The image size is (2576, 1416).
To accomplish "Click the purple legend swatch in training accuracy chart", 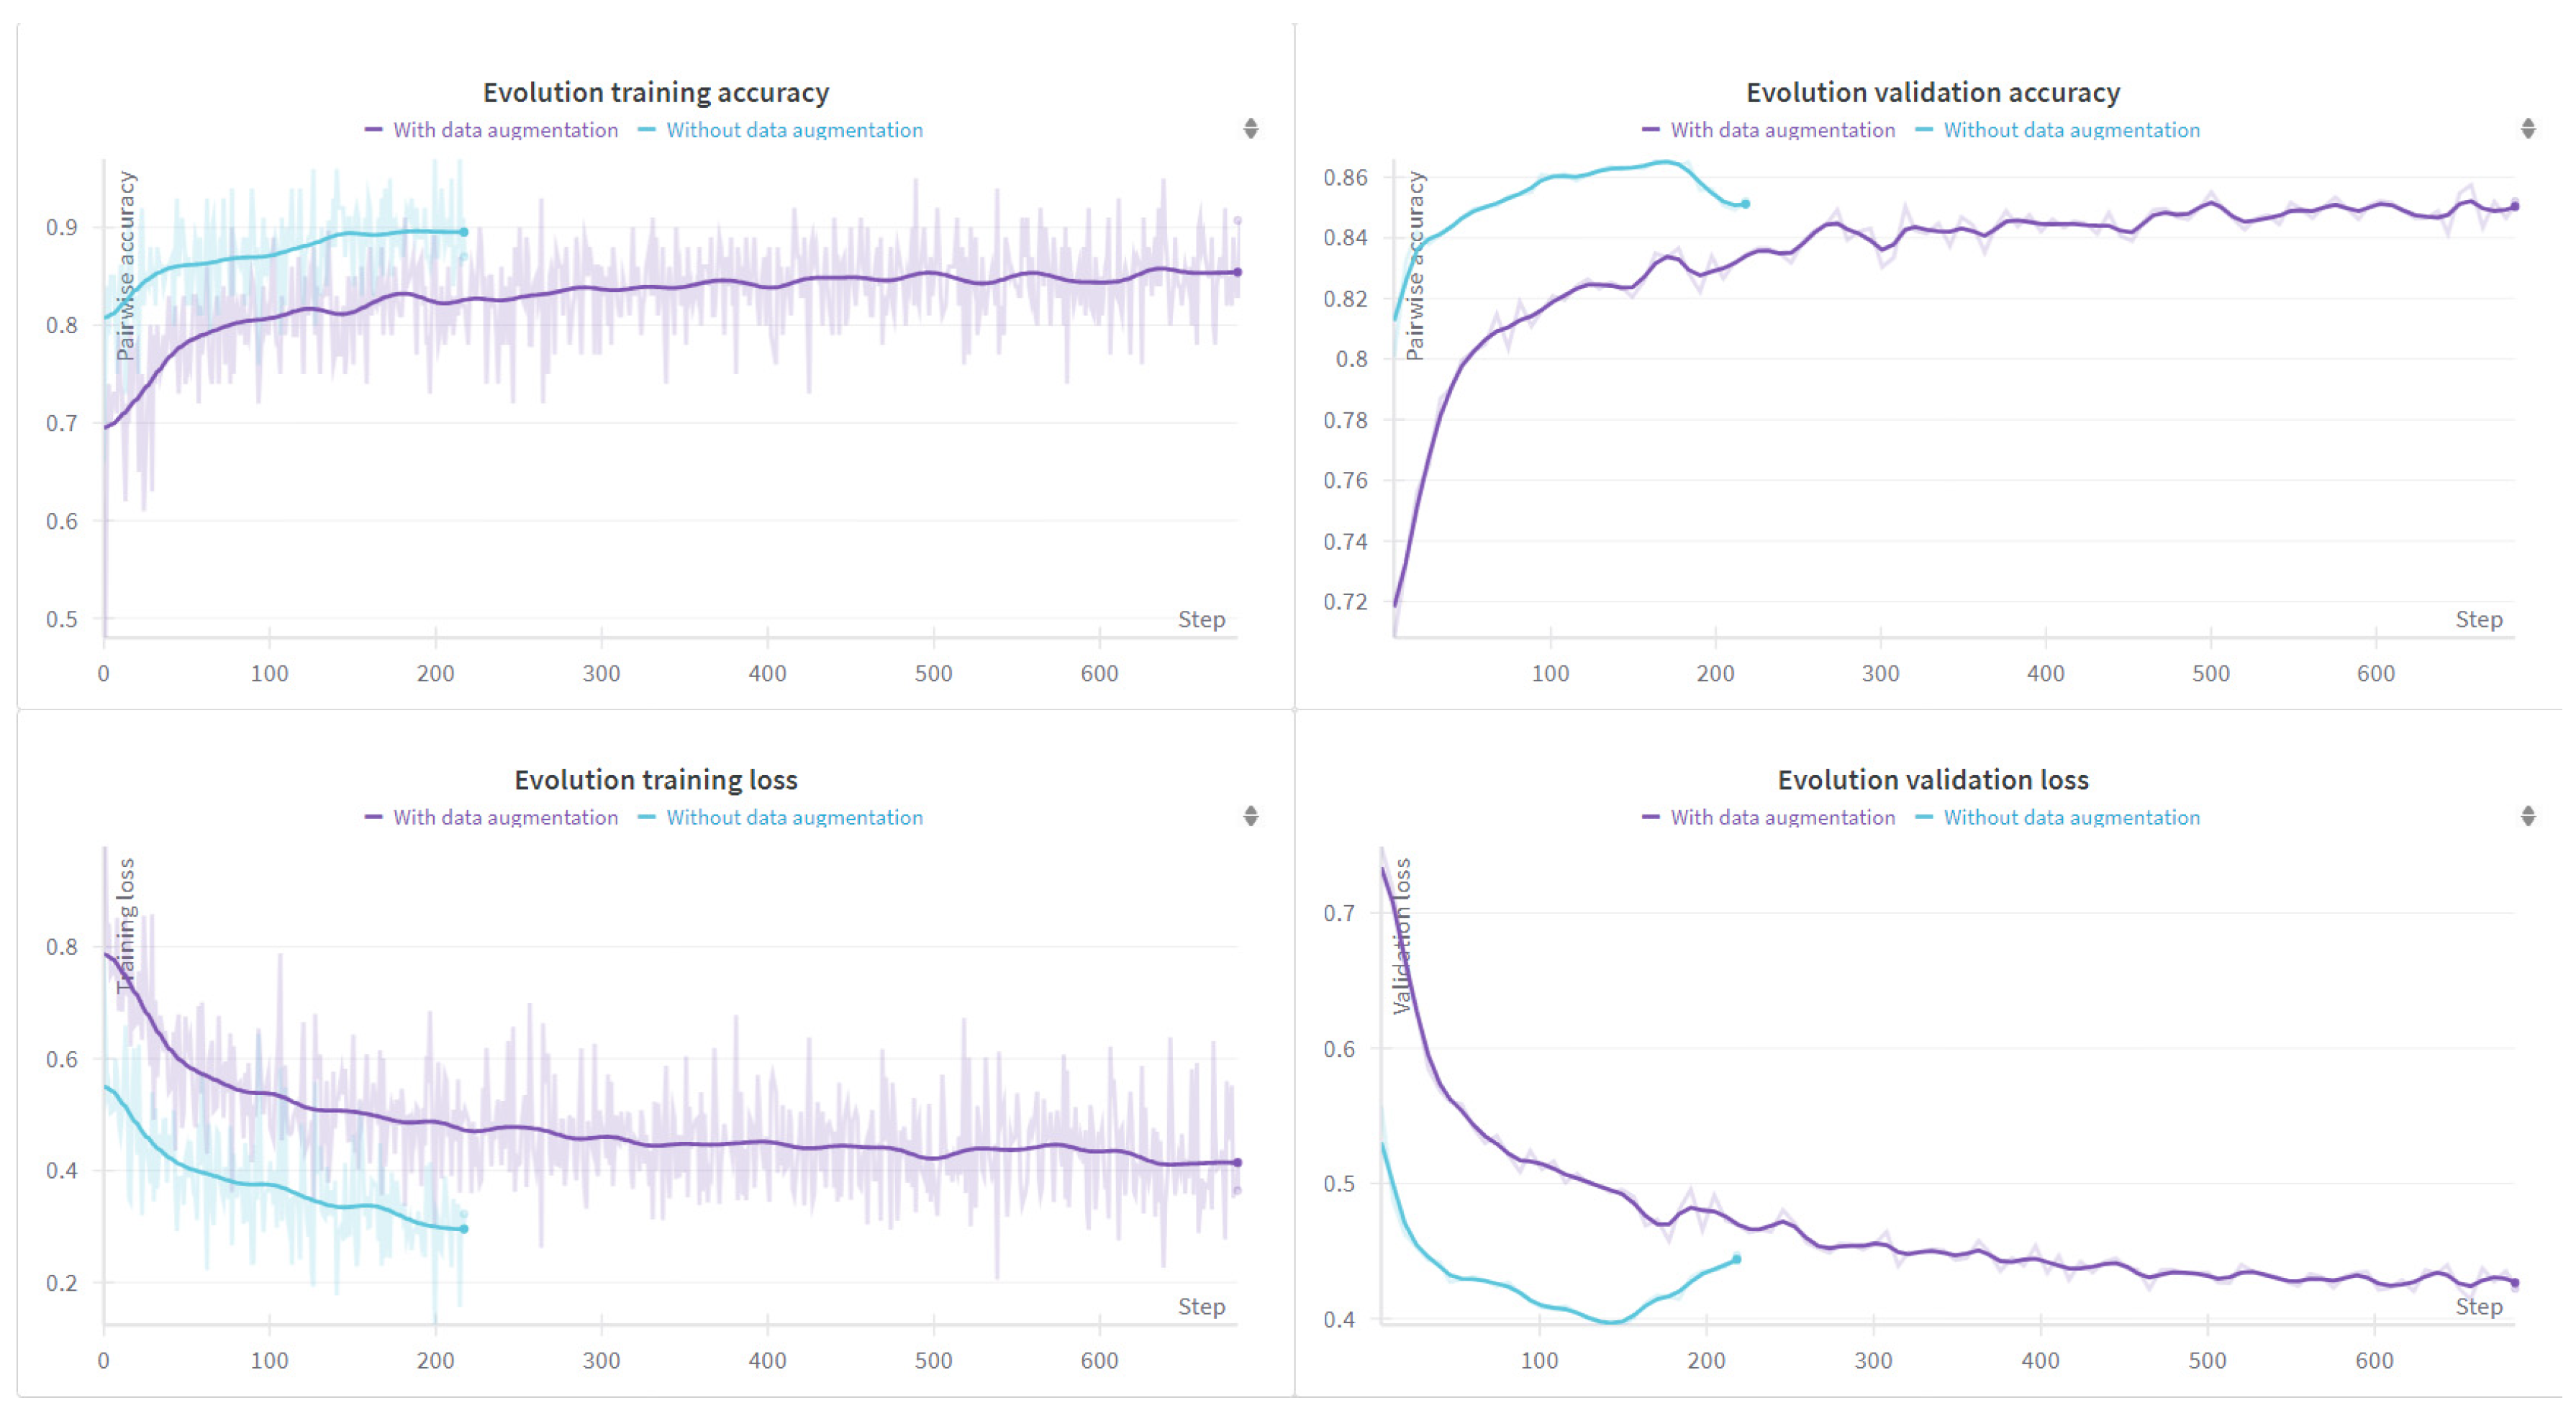I will click(374, 130).
